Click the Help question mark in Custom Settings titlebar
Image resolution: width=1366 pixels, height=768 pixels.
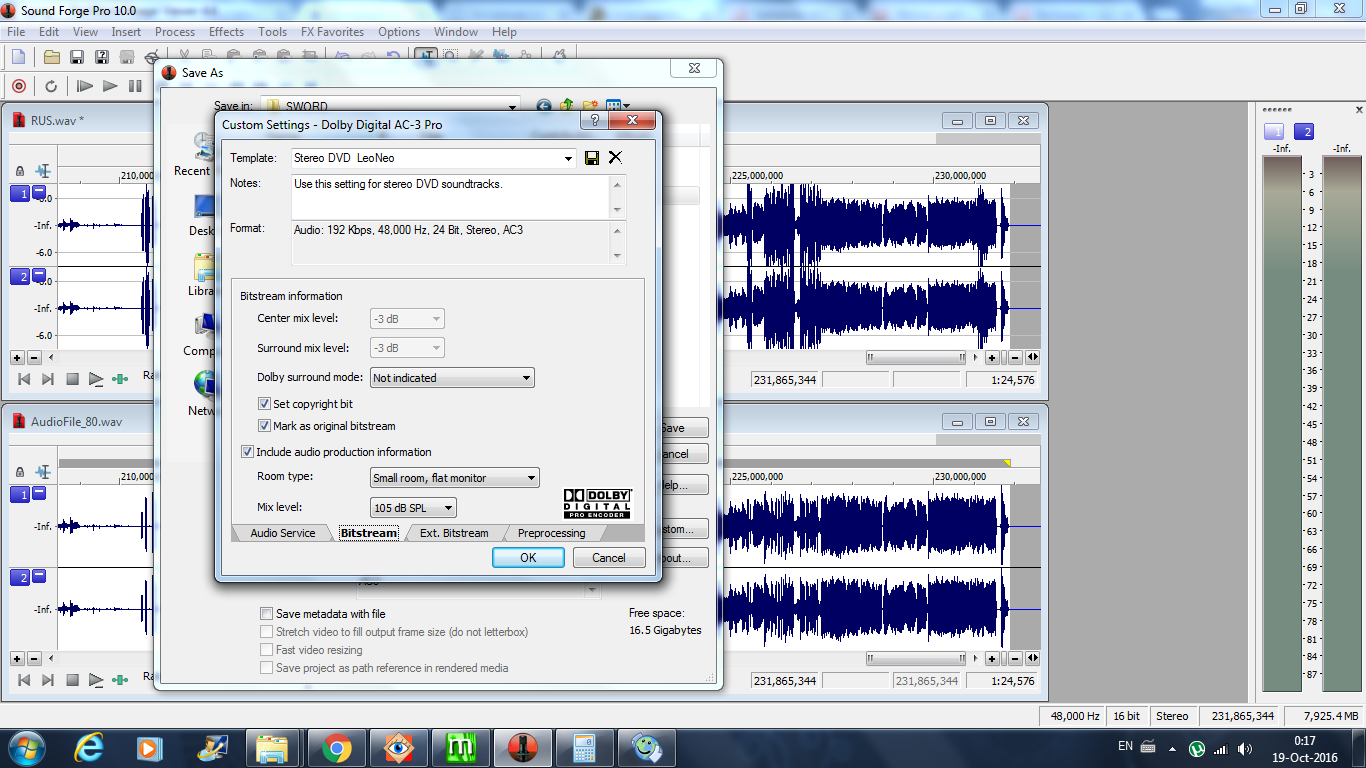594,120
